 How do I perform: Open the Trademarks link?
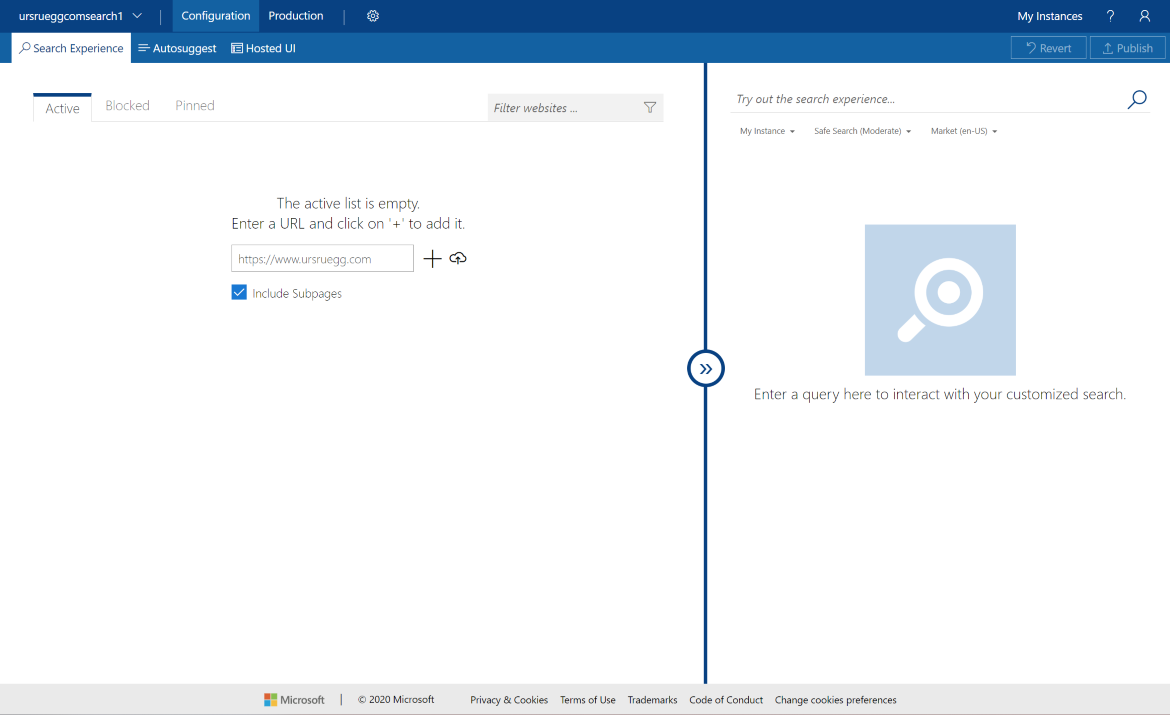pos(652,699)
